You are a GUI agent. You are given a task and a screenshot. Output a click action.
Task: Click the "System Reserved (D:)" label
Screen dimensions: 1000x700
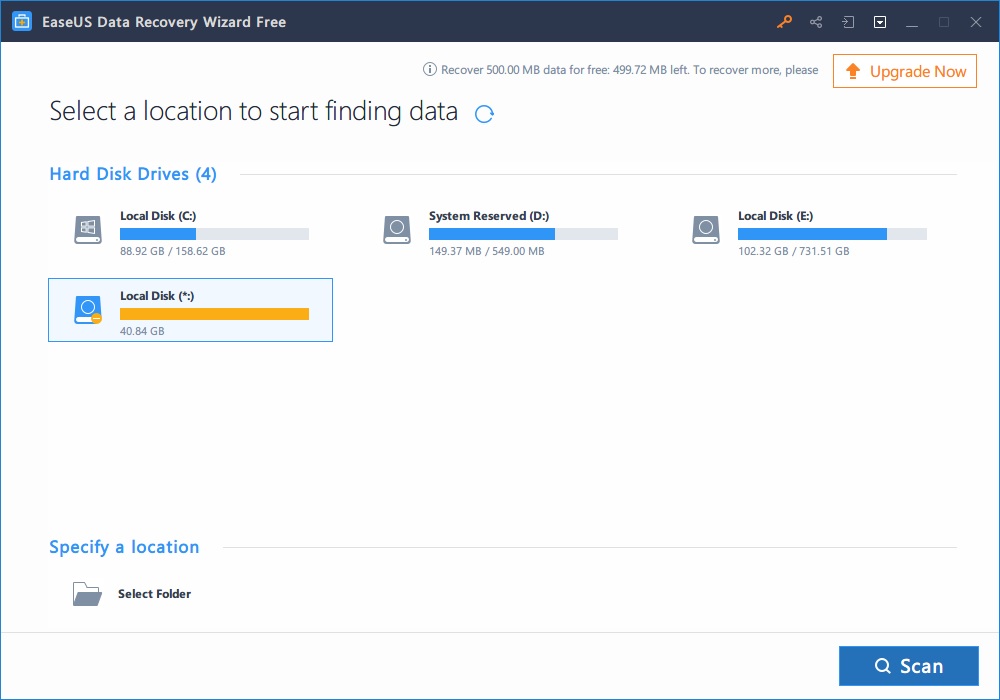pyautogui.click(x=489, y=216)
